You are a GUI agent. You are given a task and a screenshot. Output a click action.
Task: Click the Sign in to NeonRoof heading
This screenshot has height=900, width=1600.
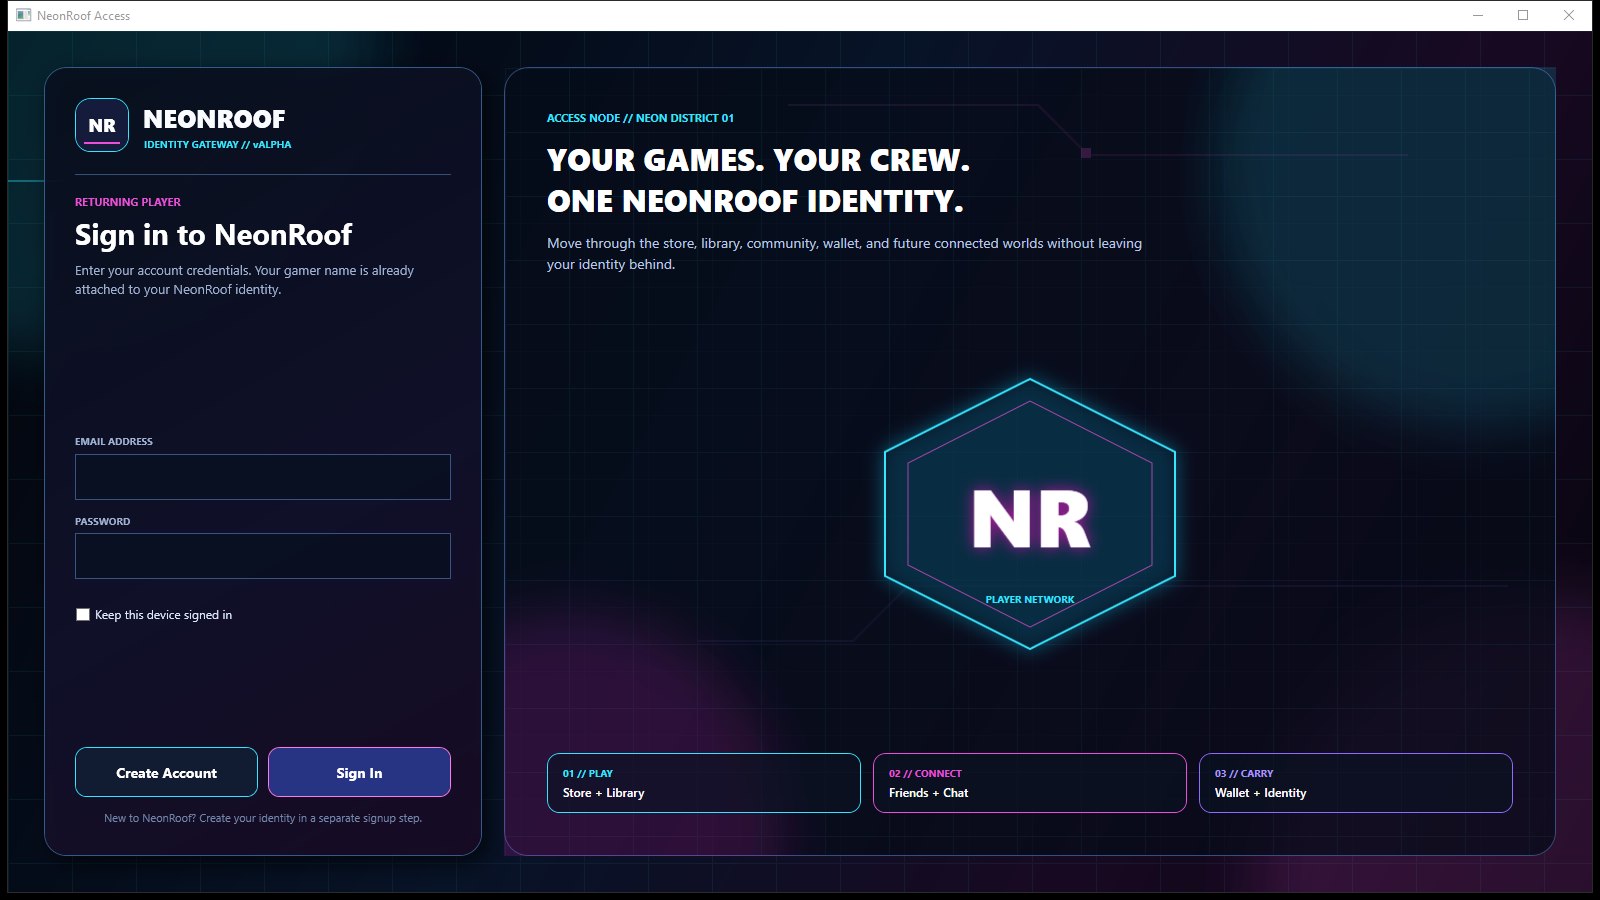(213, 235)
